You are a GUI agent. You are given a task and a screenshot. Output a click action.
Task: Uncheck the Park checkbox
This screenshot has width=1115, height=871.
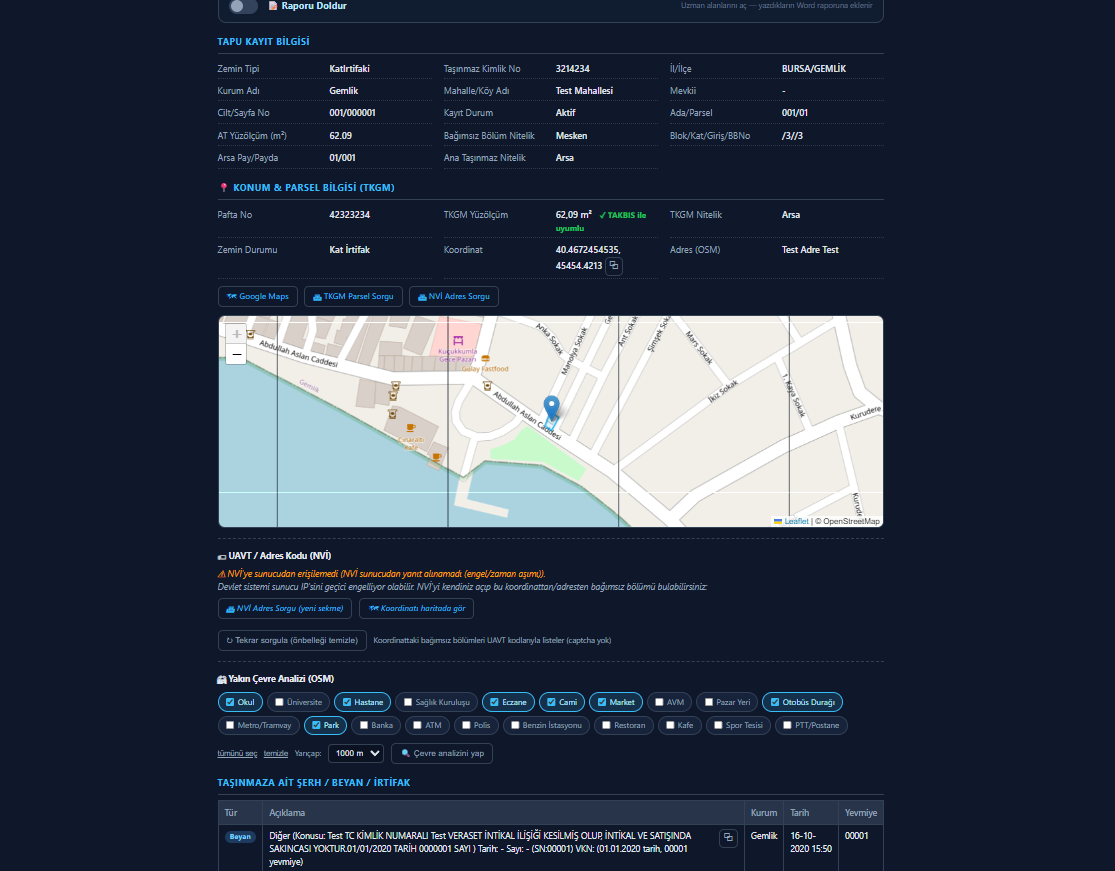(x=316, y=726)
